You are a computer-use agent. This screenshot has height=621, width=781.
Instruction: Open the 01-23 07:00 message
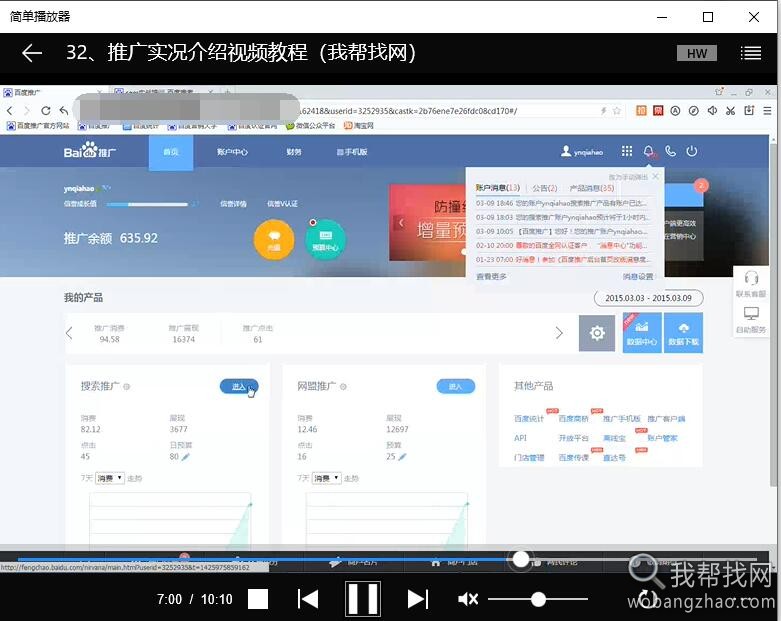click(562, 259)
